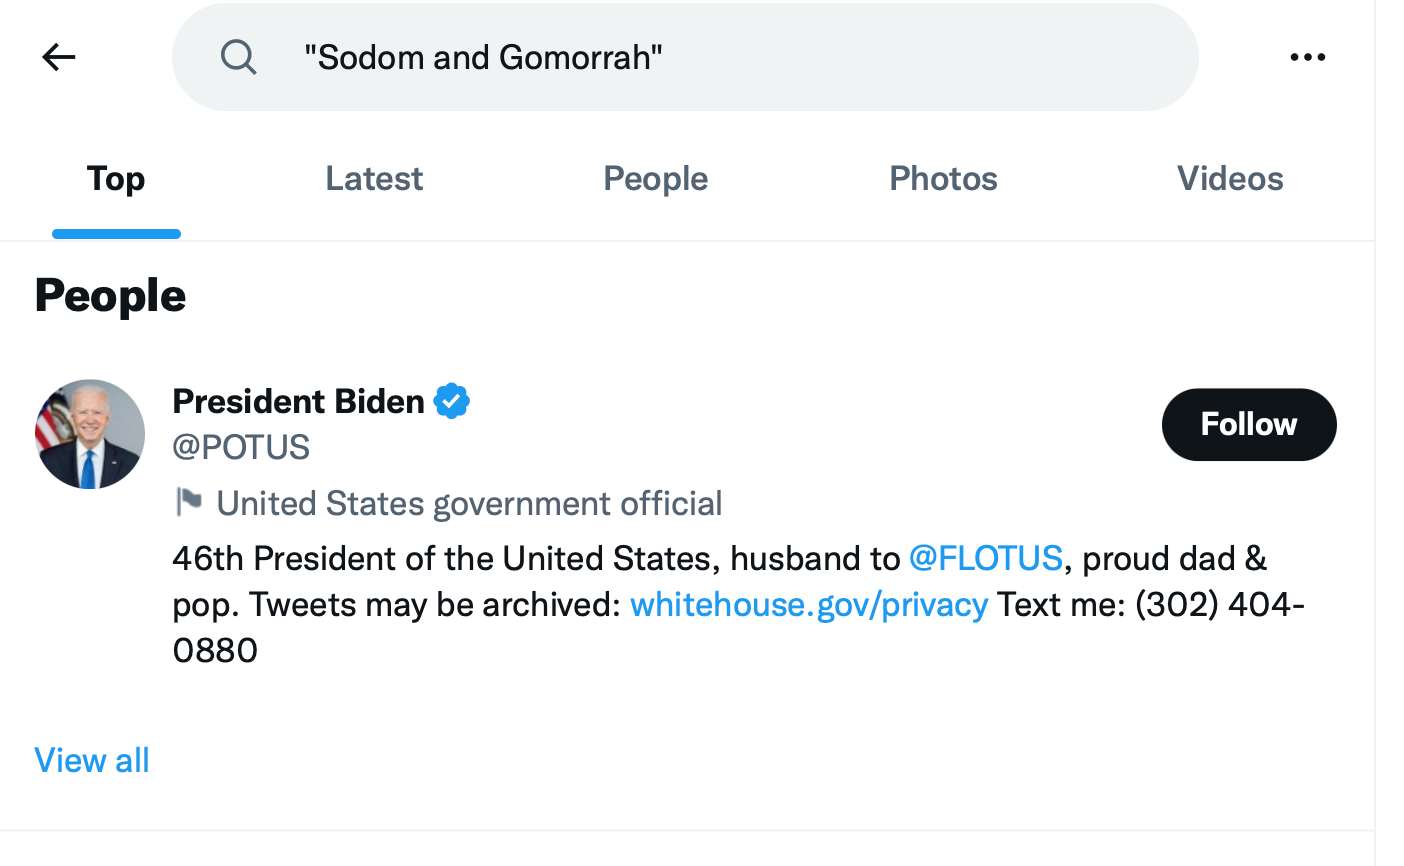Open the whitehouse.gov/privacy link
Screen dimensions: 1404x866
coord(809,604)
